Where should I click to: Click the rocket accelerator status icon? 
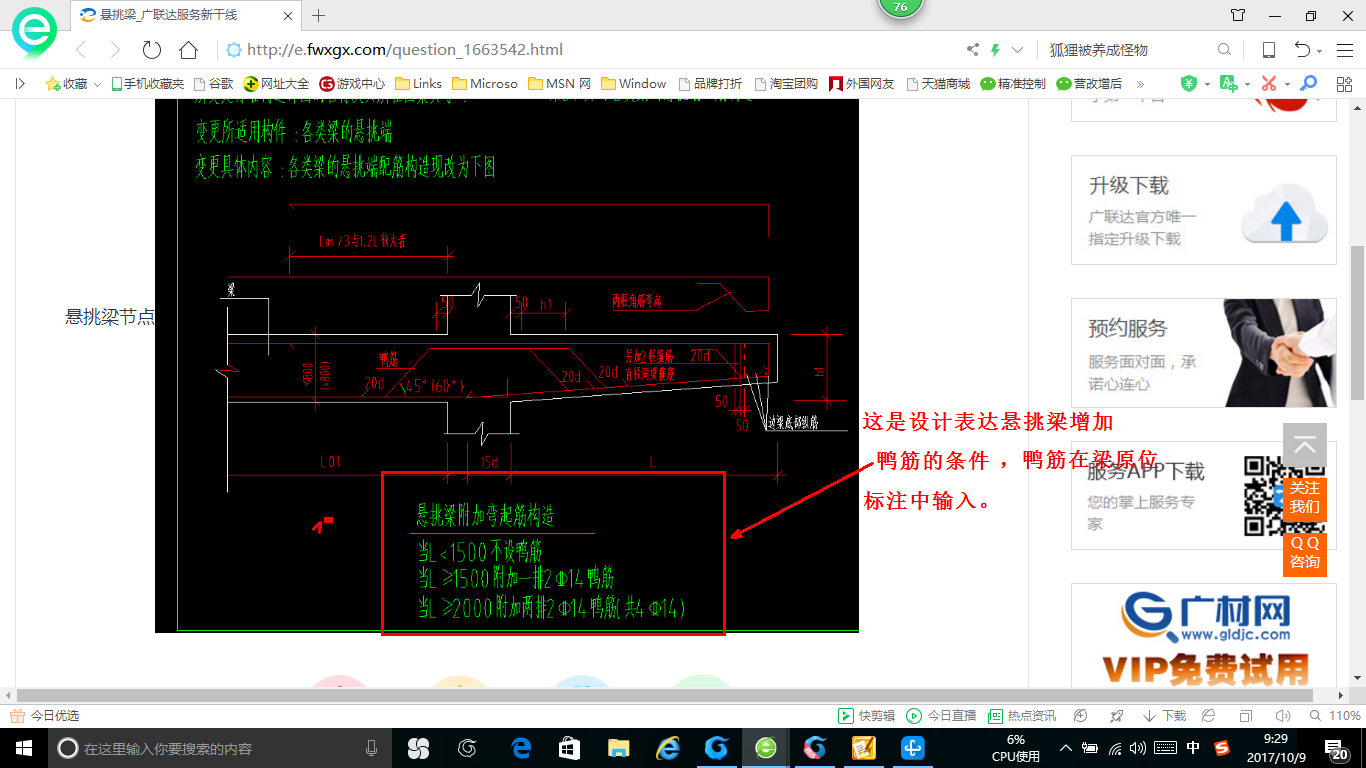[1117, 716]
